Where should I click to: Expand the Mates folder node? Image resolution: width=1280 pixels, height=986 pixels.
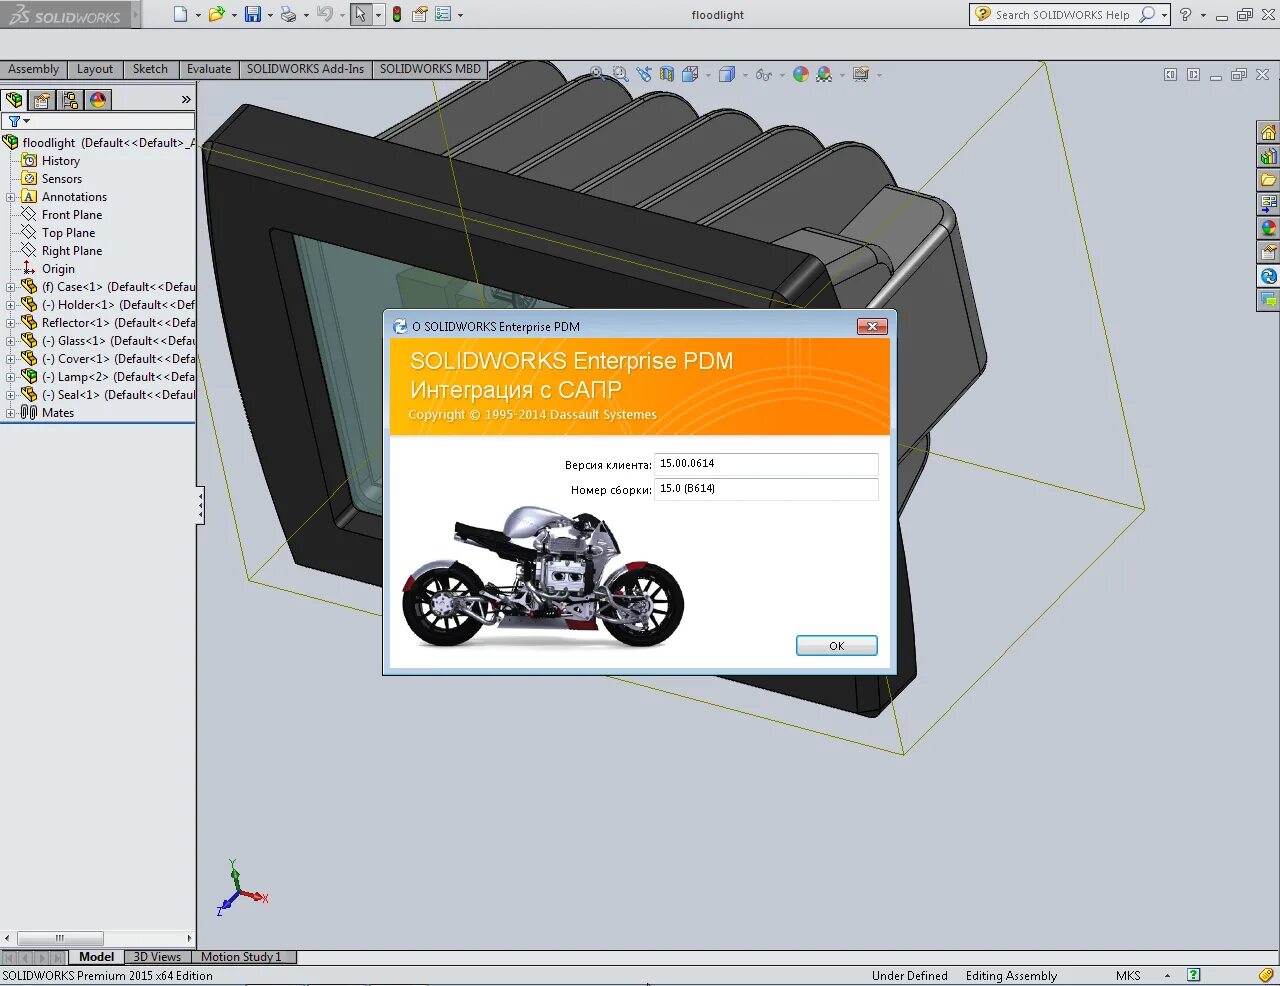[11, 413]
